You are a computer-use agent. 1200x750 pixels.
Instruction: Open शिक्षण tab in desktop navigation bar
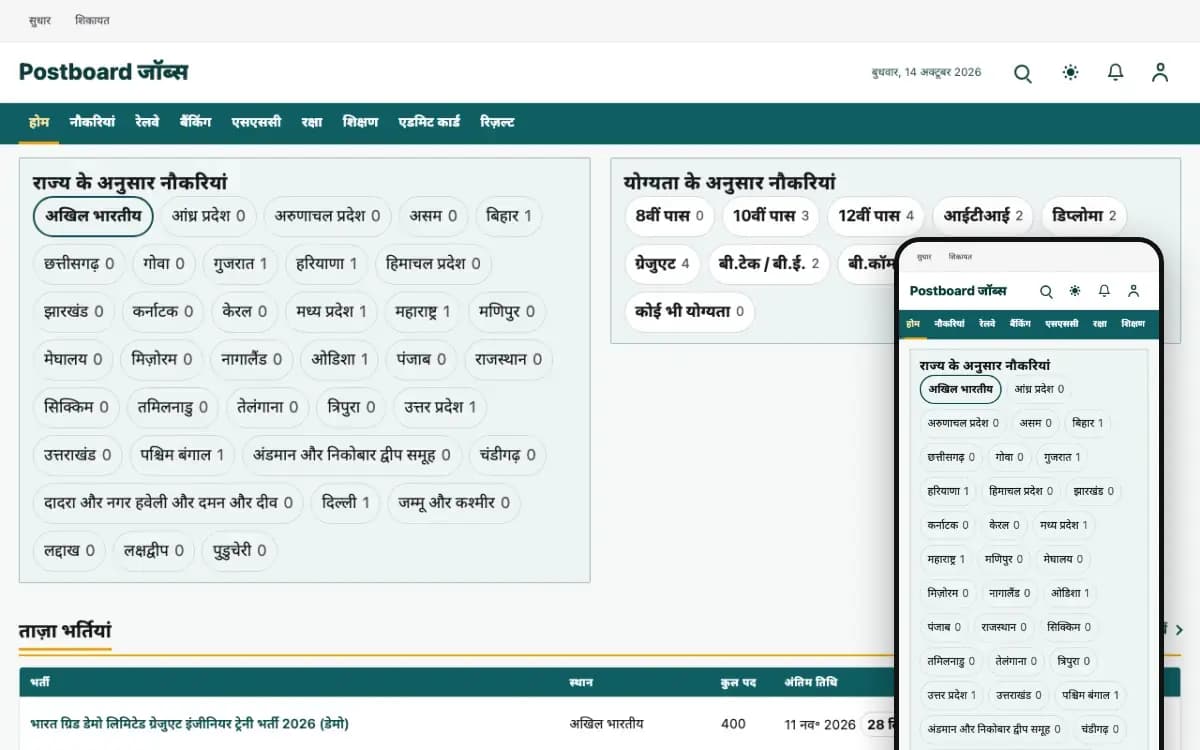360,122
